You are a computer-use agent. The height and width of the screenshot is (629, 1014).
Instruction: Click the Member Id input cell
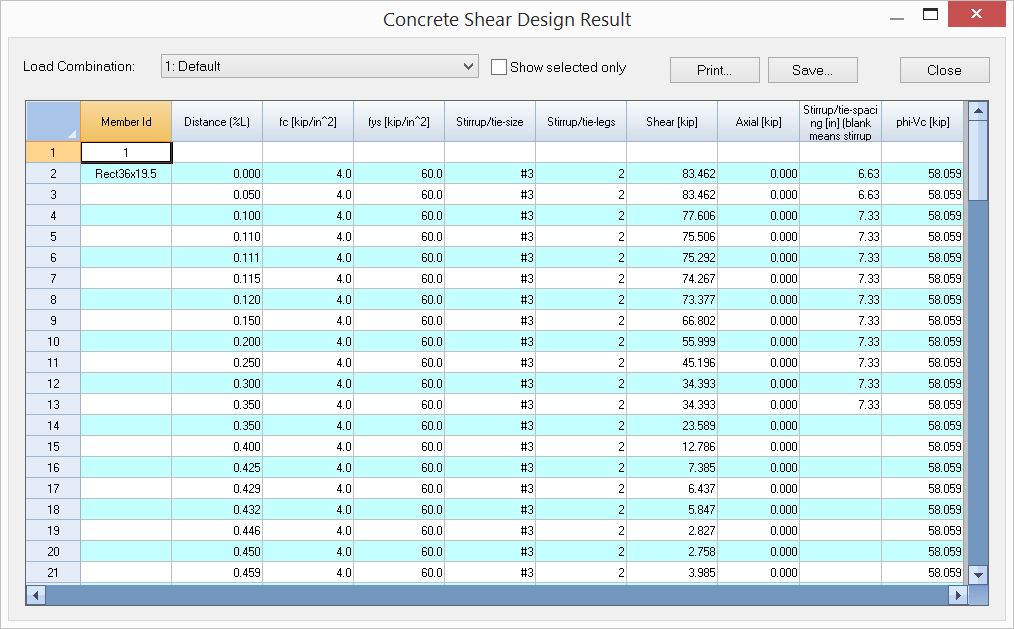[125, 152]
